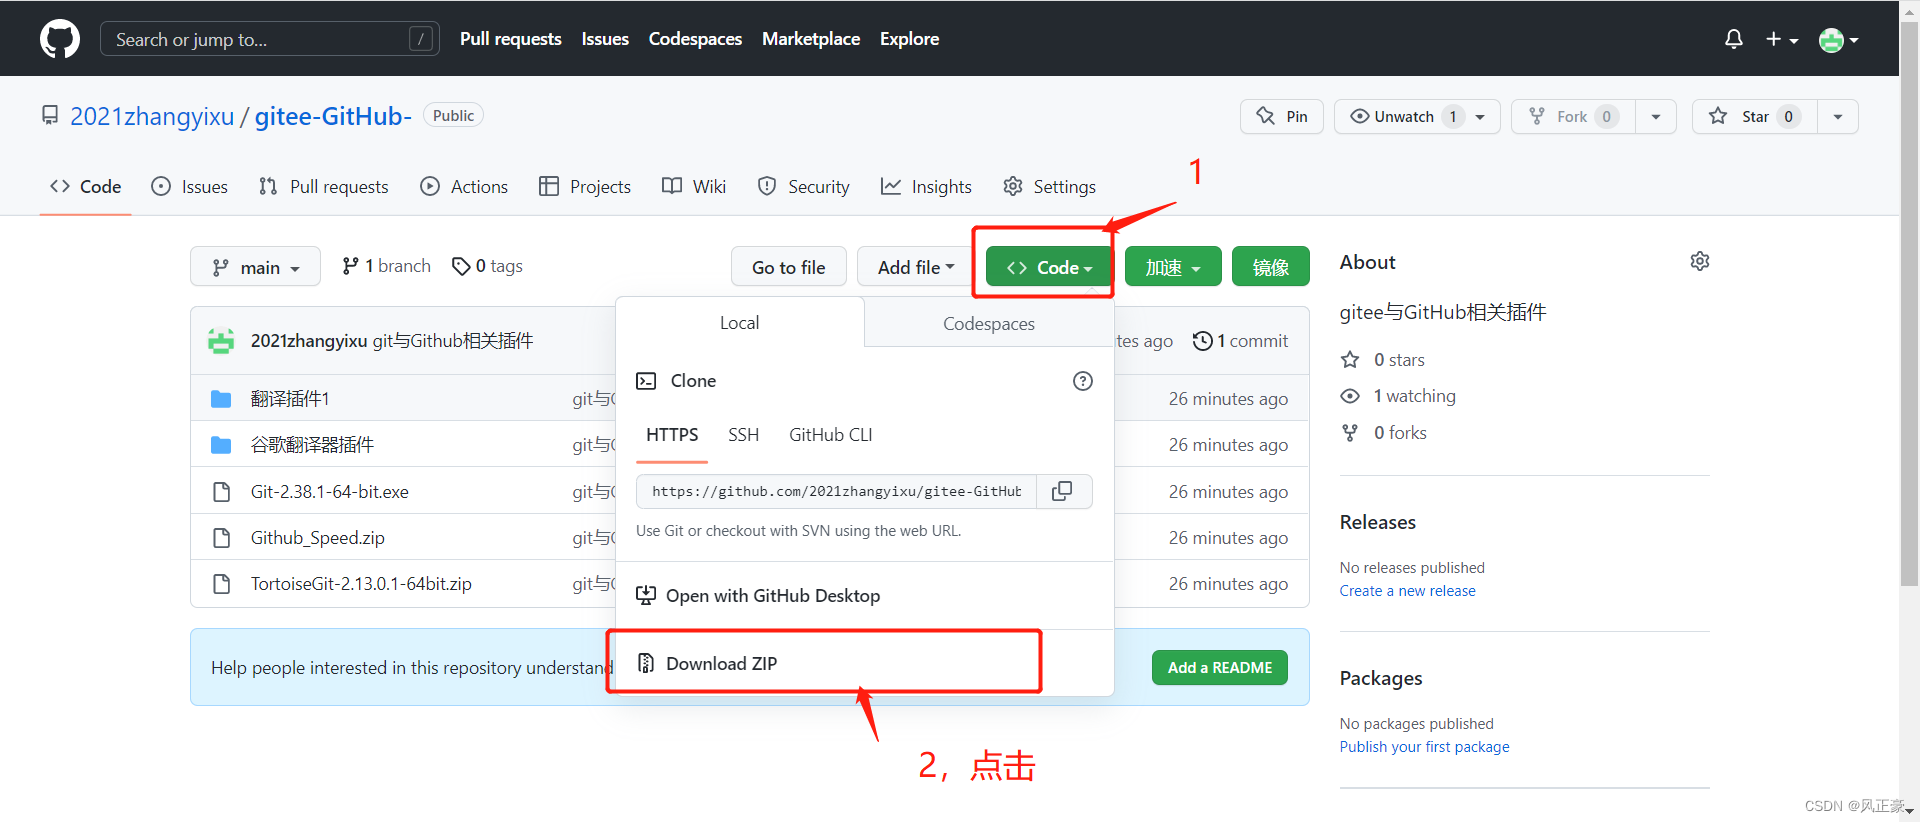Open About settings gear icon

coord(1700,261)
